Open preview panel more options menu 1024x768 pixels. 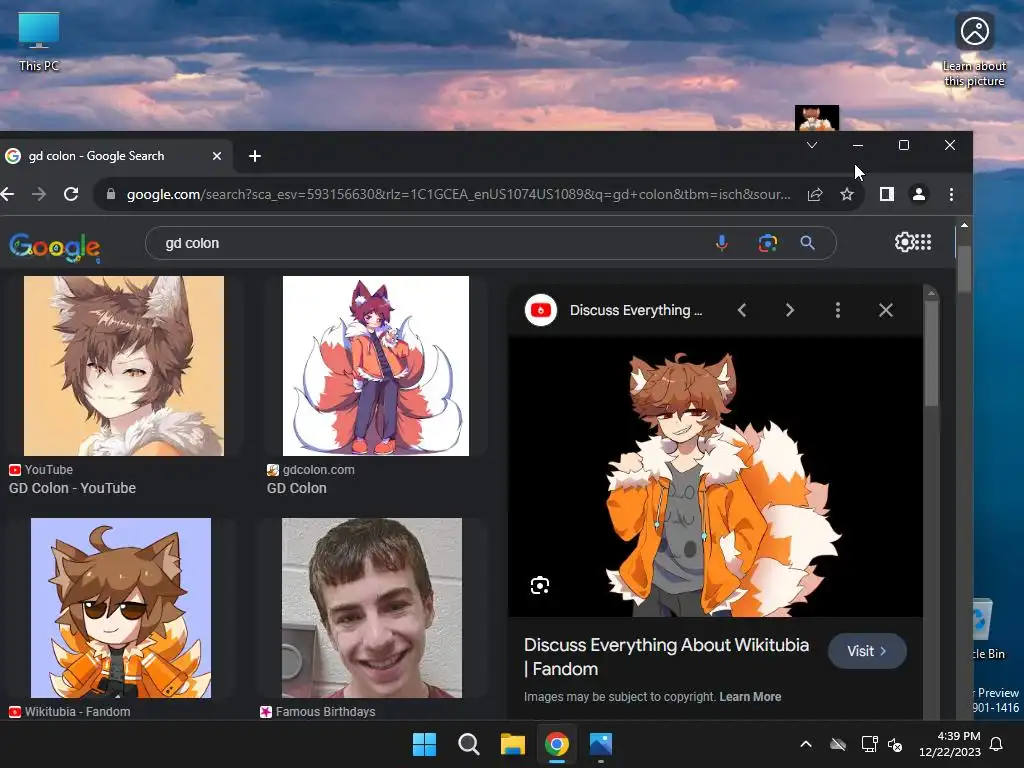point(838,310)
